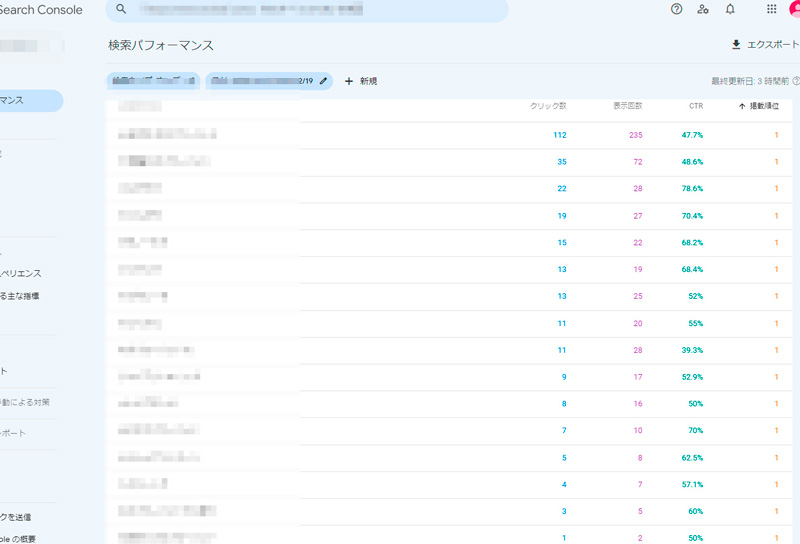Add a new filter with 新規
The image size is (800, 544).
coord(361,81)
